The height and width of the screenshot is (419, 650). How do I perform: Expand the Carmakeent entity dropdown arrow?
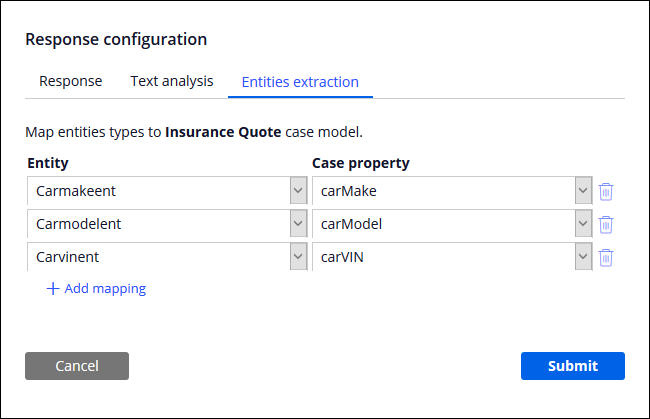(297, 191)
